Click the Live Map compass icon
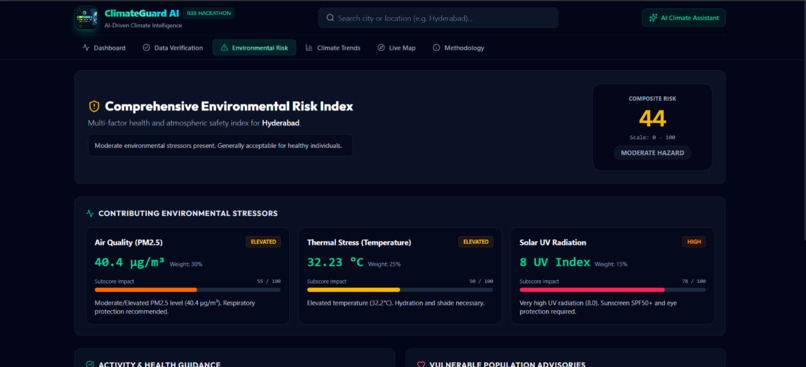Image resolution: width=806 pixels, height=367 pixels. pos(381,48)
